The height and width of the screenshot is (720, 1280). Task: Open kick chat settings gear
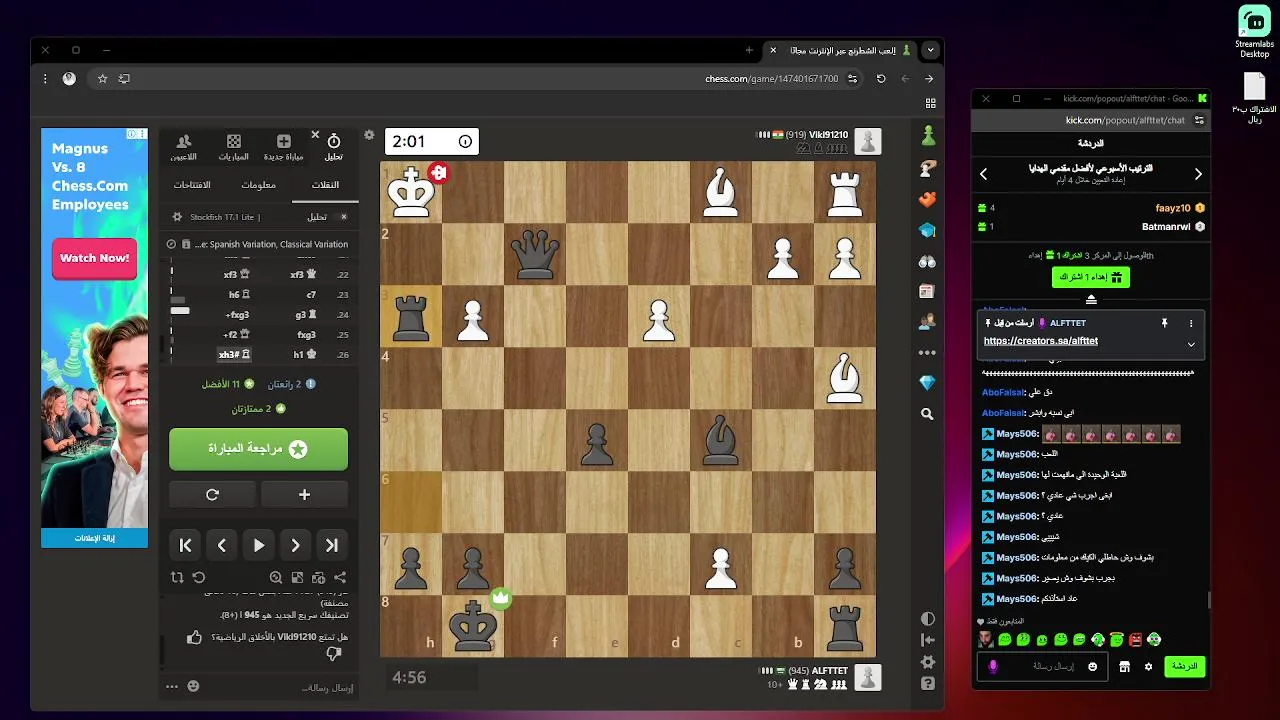point(1148,666)
